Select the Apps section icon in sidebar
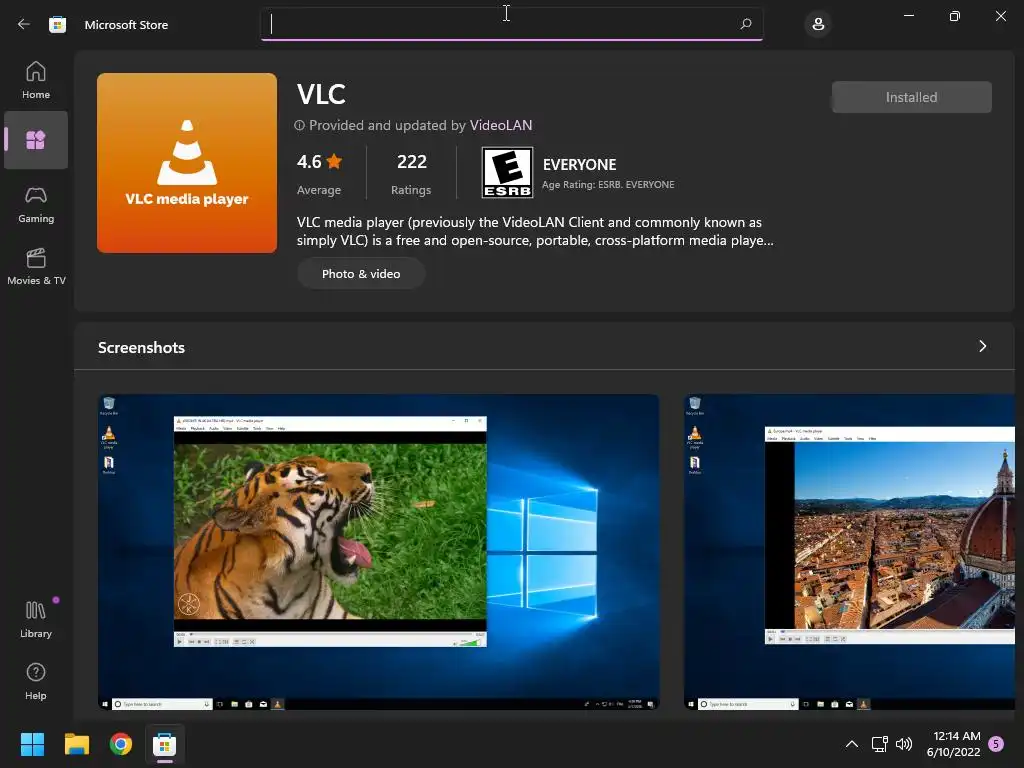The height and width of the screenshot is (768, 1024). click(36, 140)
